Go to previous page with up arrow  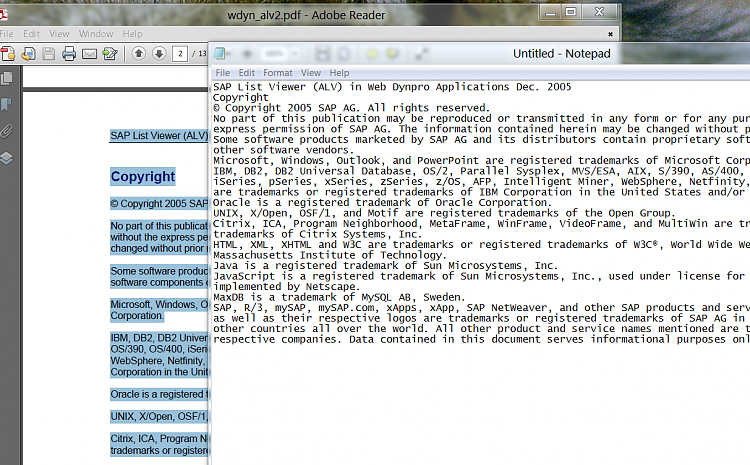[139, 53]
